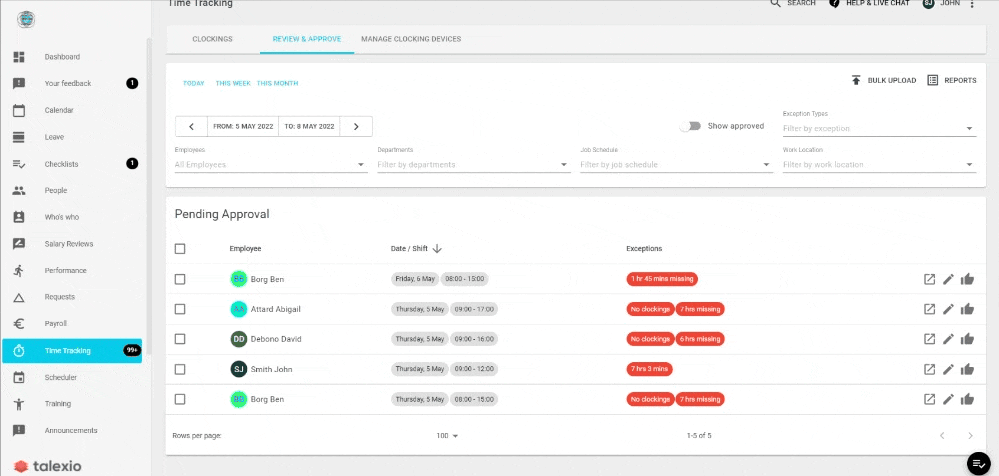Open Filter by job schedule dropdown
Screen dimensions: 999x476
[x=676, y=164]
